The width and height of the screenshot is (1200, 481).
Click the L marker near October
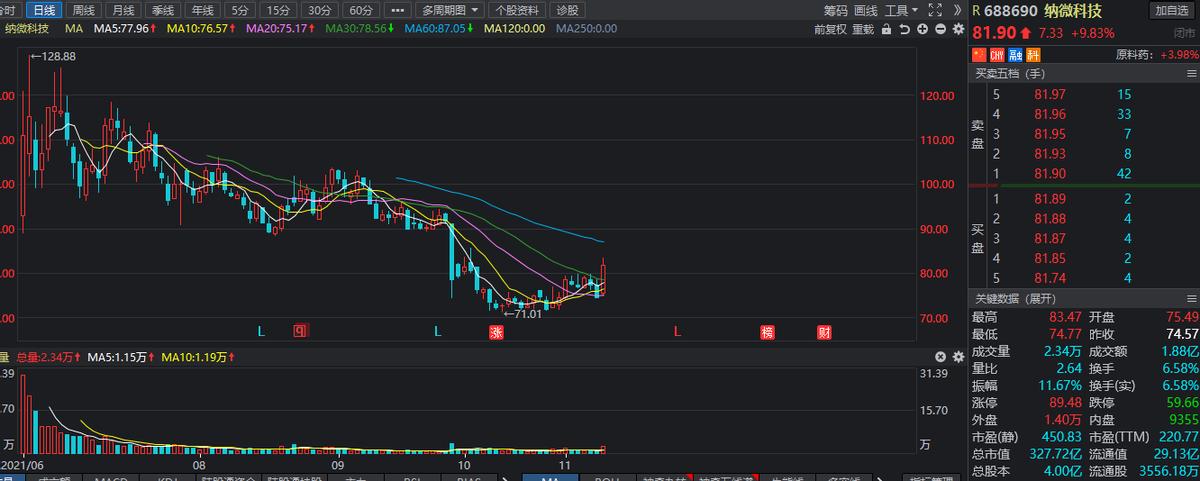click(438, 332)
